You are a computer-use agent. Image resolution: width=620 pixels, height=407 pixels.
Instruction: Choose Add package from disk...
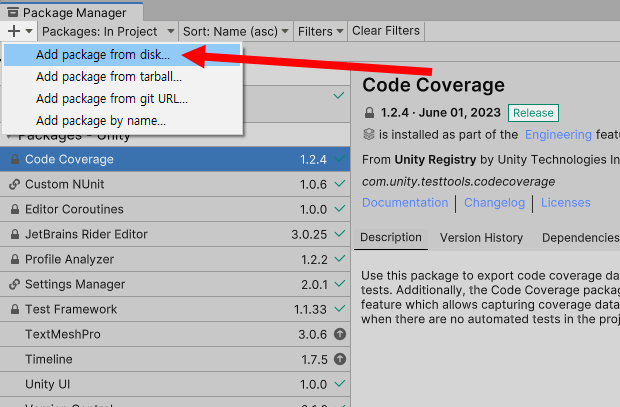point(122,55)
